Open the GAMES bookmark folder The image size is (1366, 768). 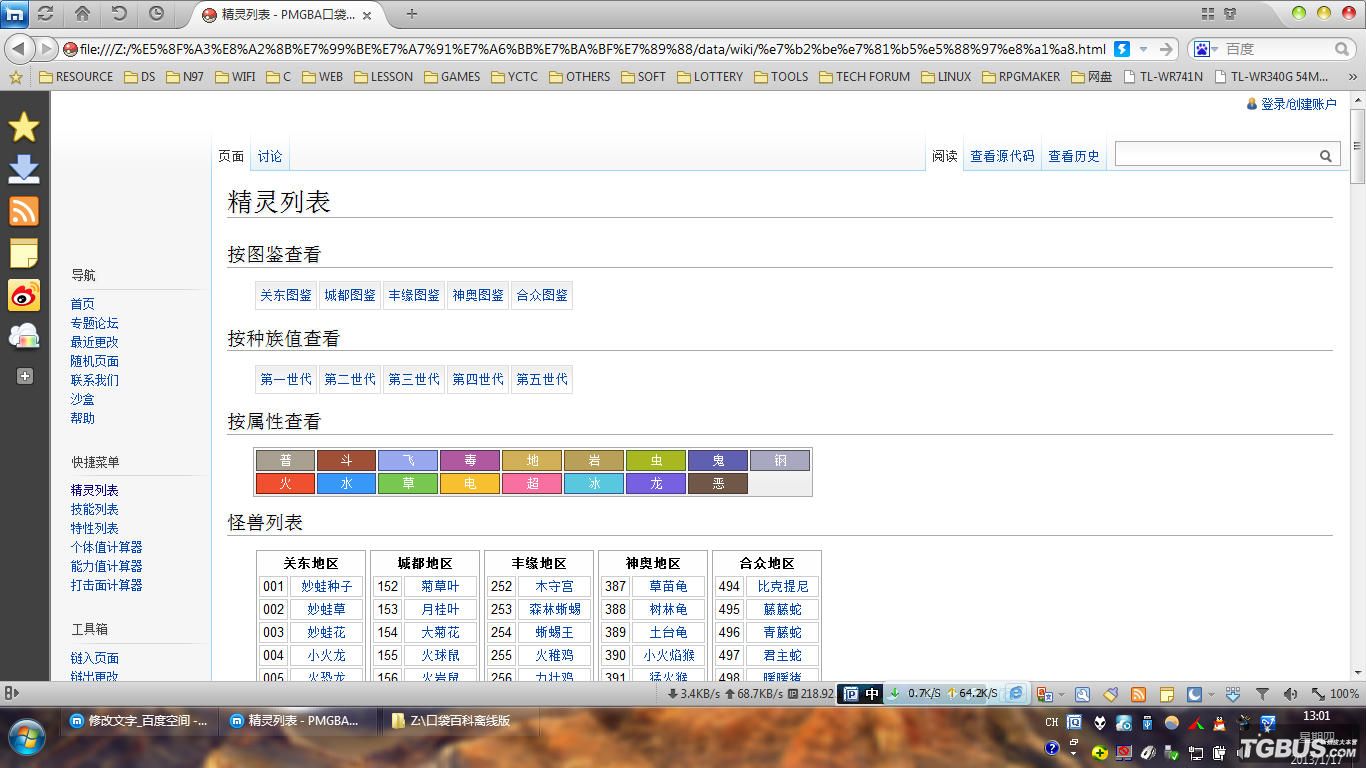pos(452,76)
